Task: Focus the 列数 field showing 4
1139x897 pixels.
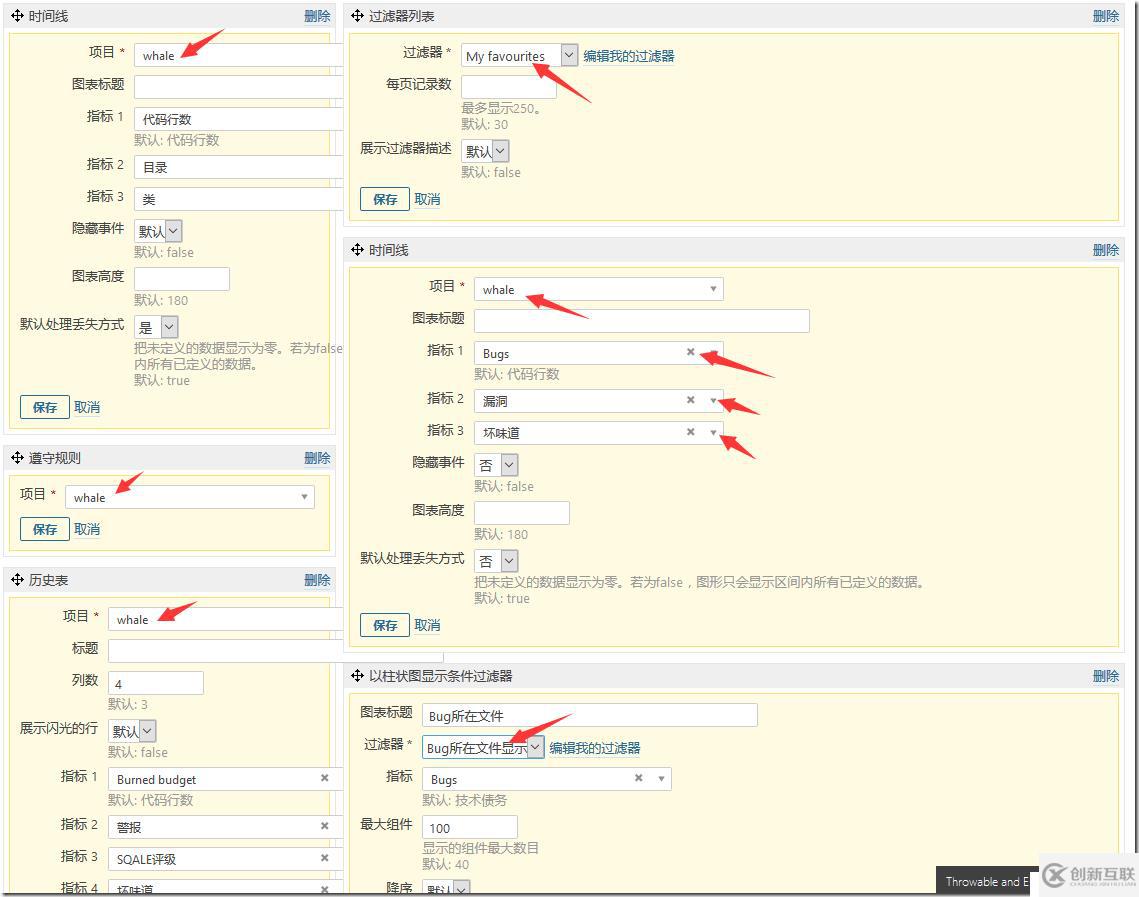Action: [155, 683]
